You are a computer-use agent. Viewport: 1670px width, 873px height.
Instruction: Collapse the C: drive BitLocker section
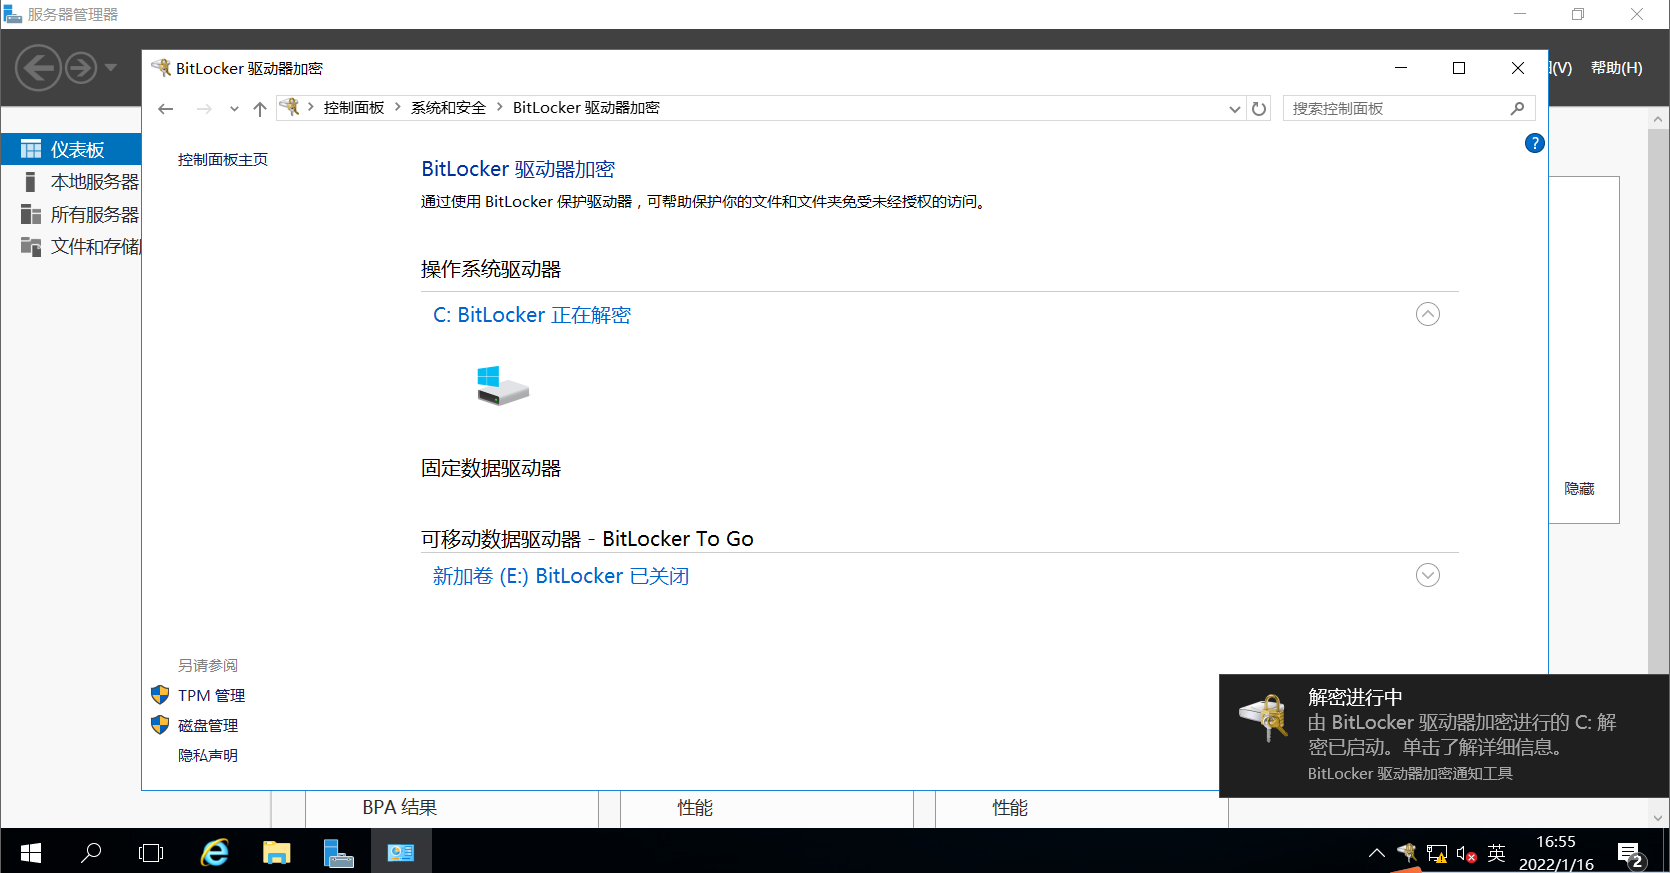point(1428,314)
